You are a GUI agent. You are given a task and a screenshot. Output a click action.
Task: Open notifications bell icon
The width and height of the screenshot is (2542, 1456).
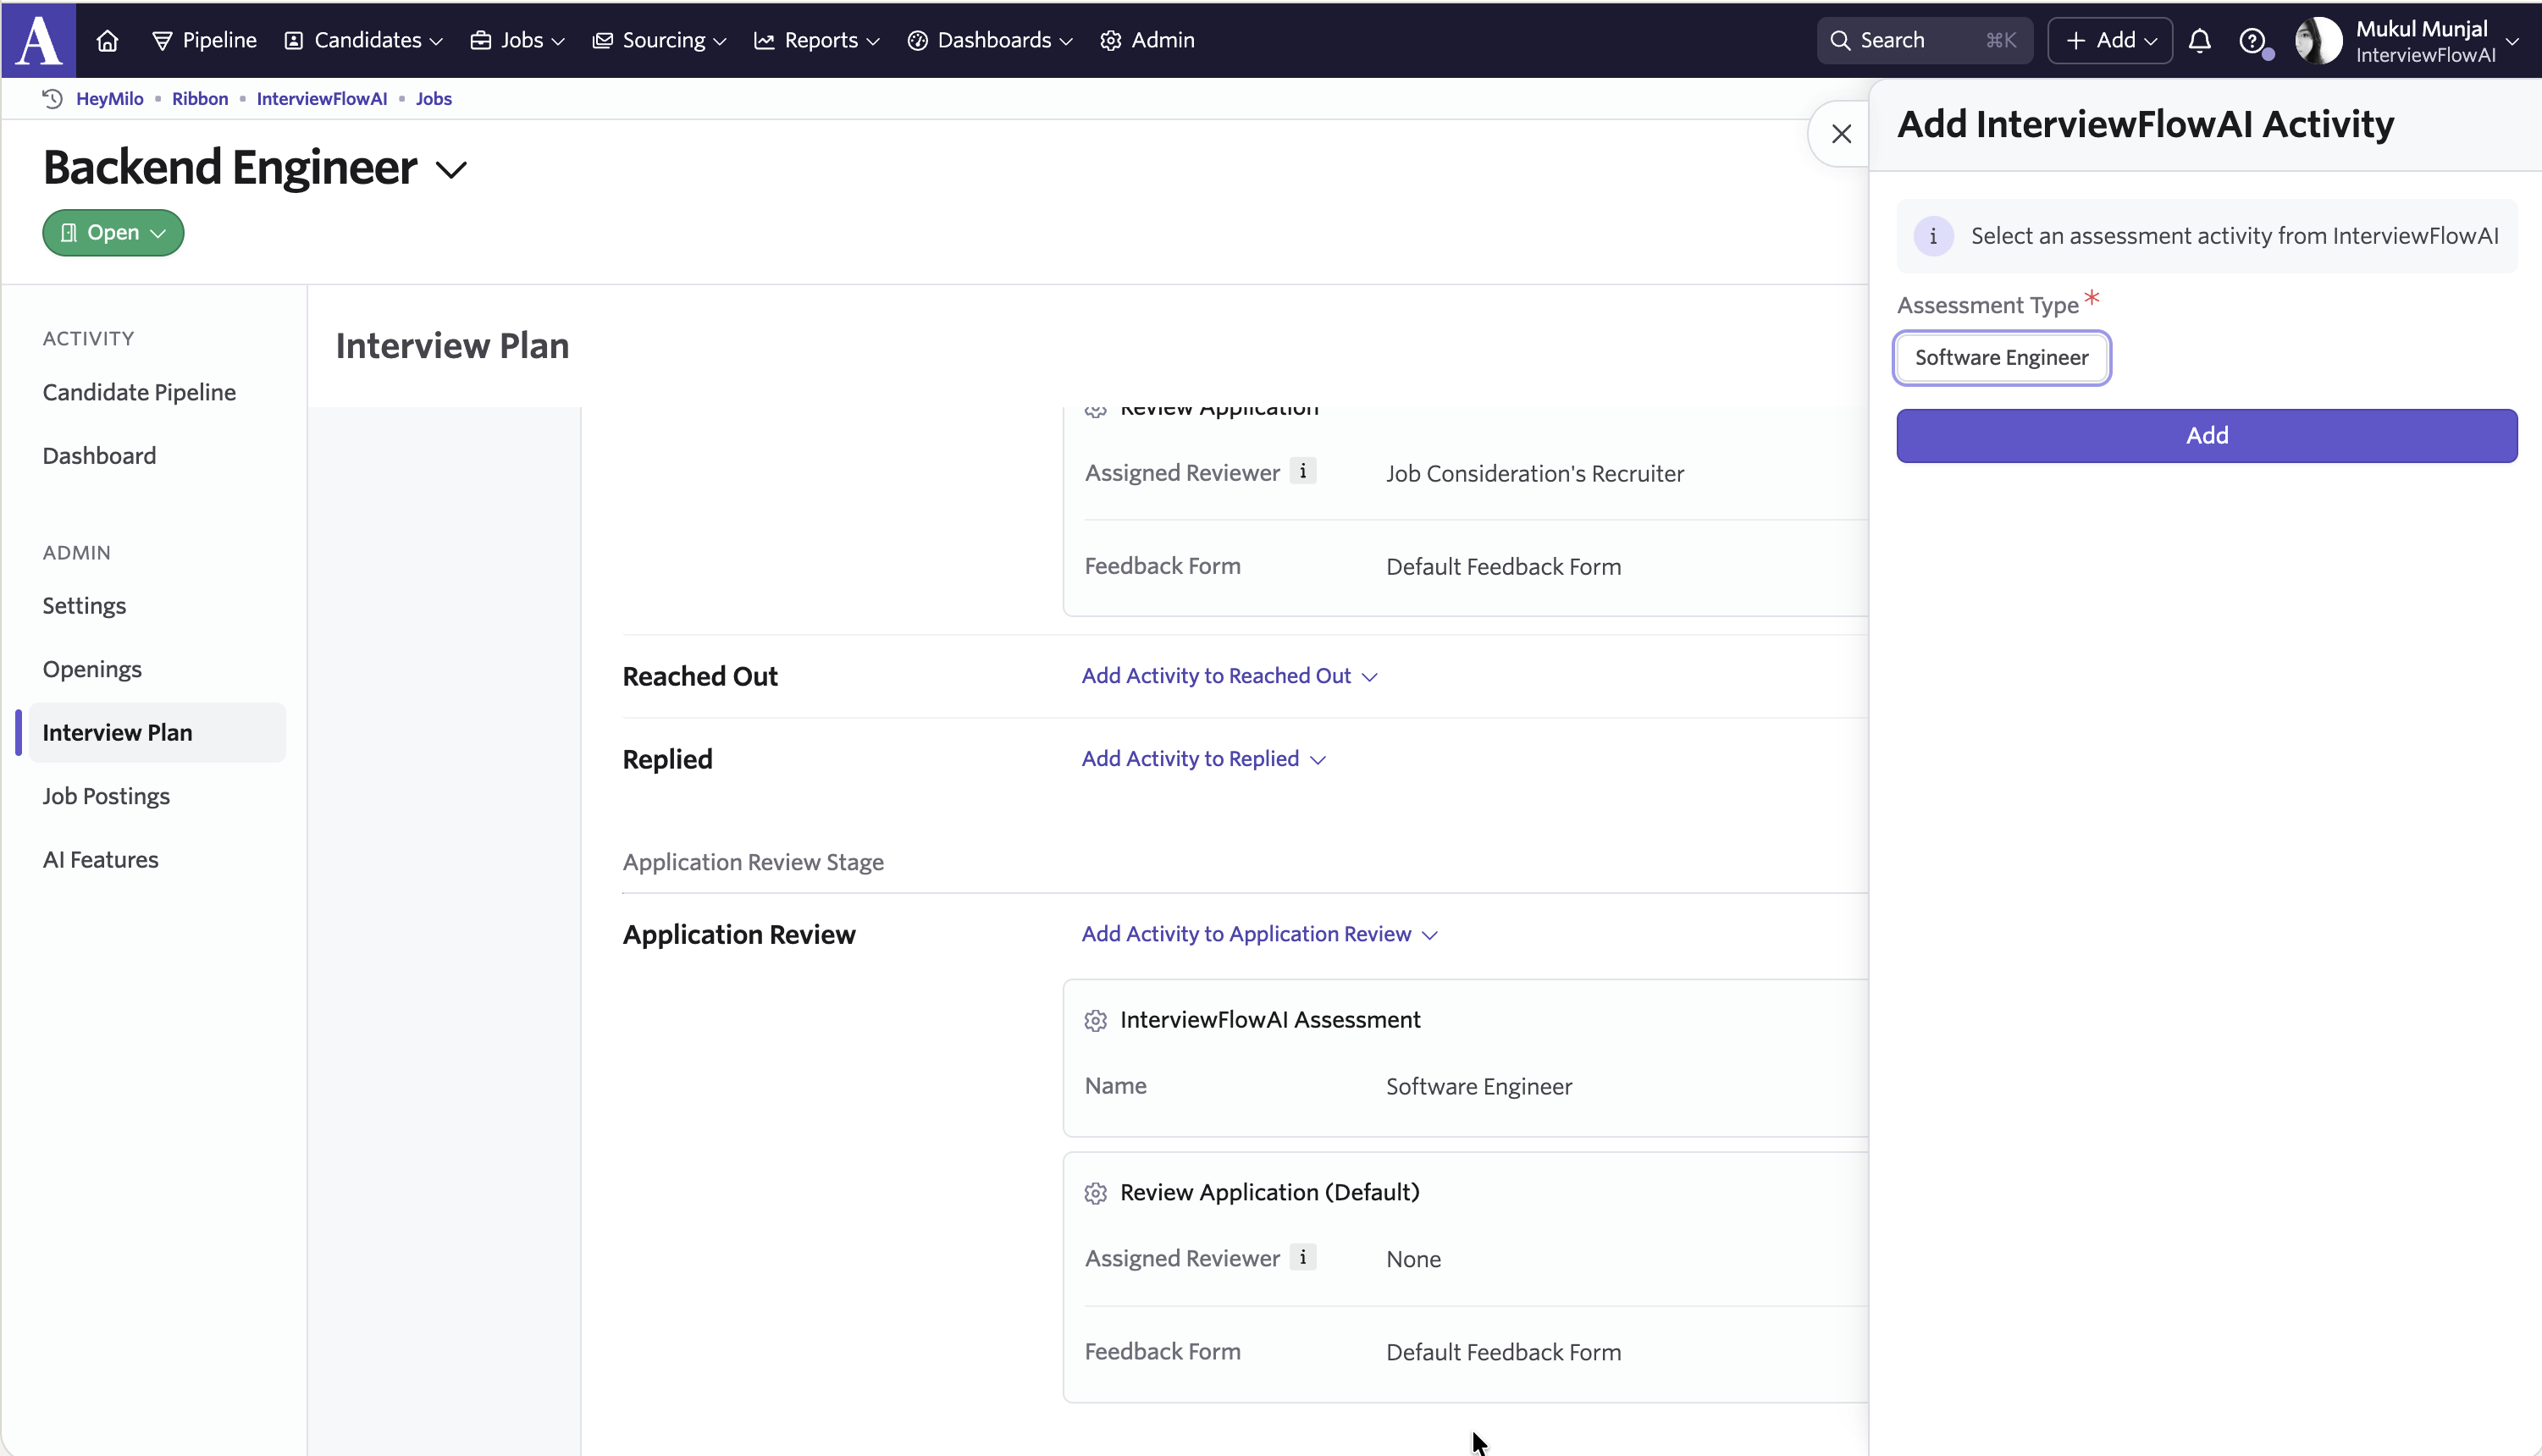pyautogui.click(x=2199, y=41)
